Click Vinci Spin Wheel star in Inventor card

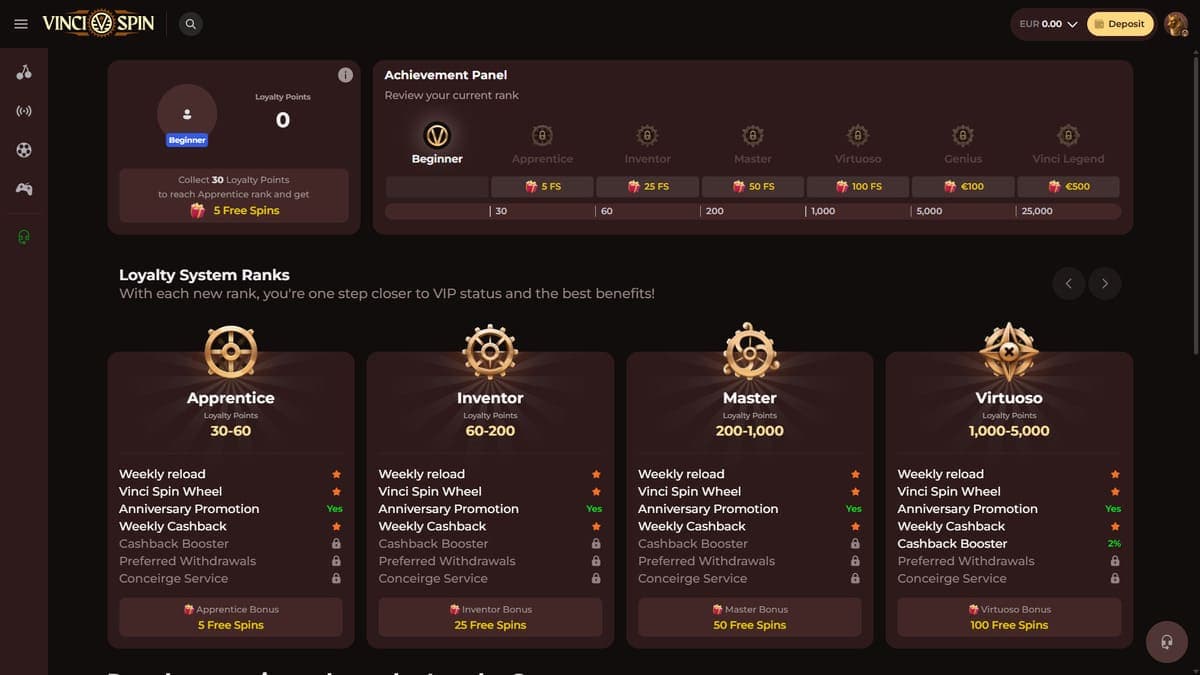[x=596, y=492]
